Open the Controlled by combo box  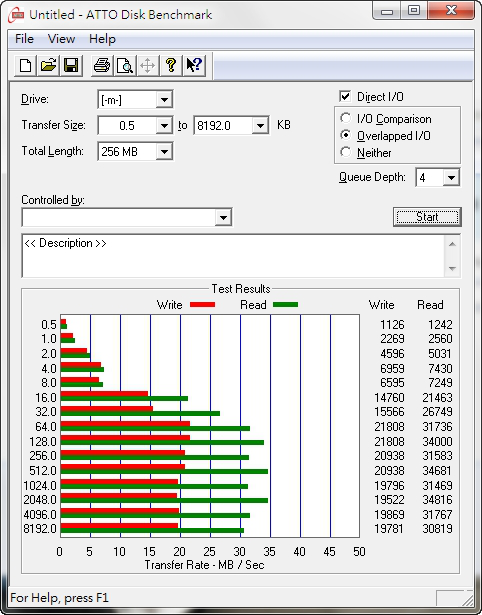pos(127,217)
